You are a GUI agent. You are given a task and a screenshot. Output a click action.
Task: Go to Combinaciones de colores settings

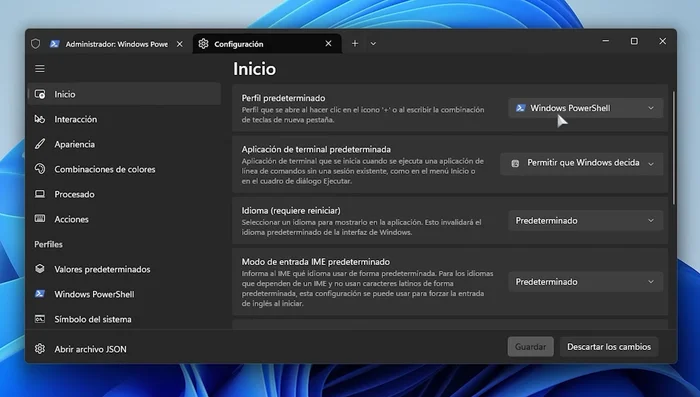(x=125, y=169)
